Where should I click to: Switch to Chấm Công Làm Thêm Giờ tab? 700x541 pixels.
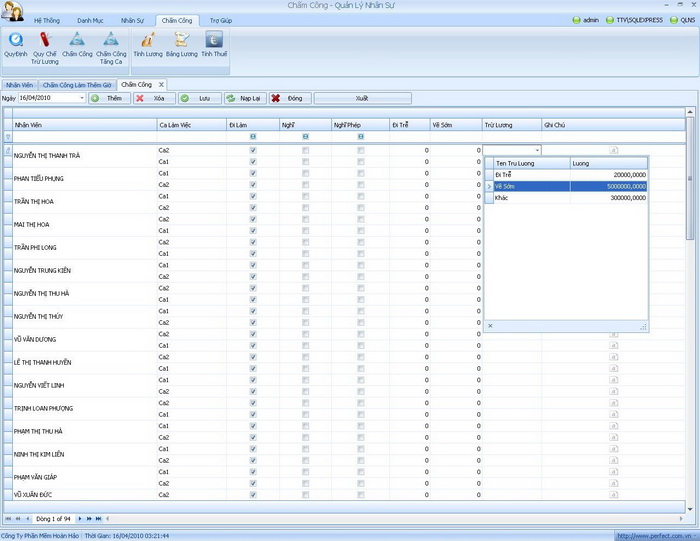[77, 85]
